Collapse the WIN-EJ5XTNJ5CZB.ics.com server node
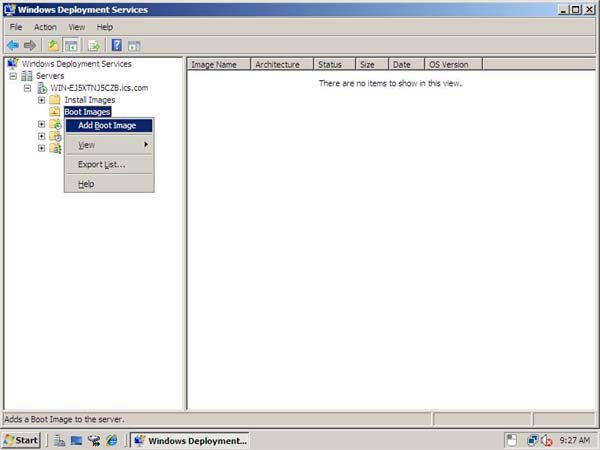The height and width of the screenshot is (450, 600). [x=27, y=88]
